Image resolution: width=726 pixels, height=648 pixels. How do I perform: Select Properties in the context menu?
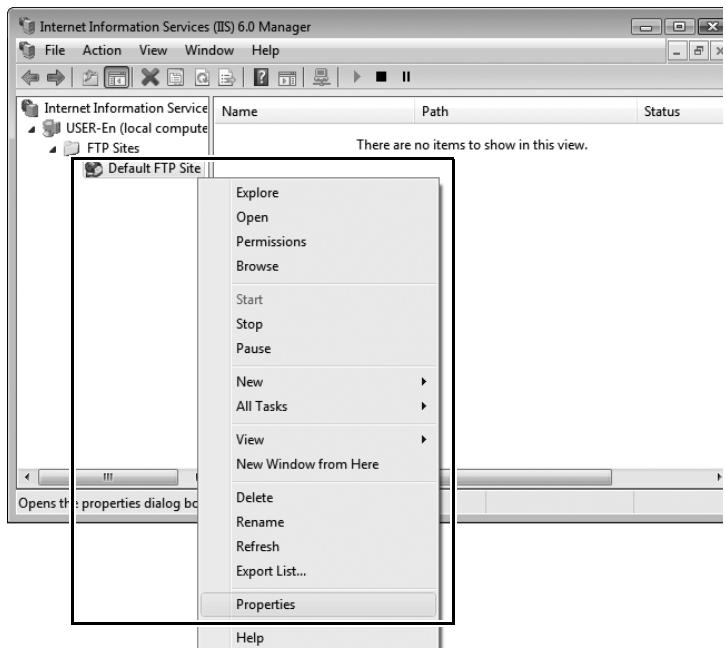[319, 604]
